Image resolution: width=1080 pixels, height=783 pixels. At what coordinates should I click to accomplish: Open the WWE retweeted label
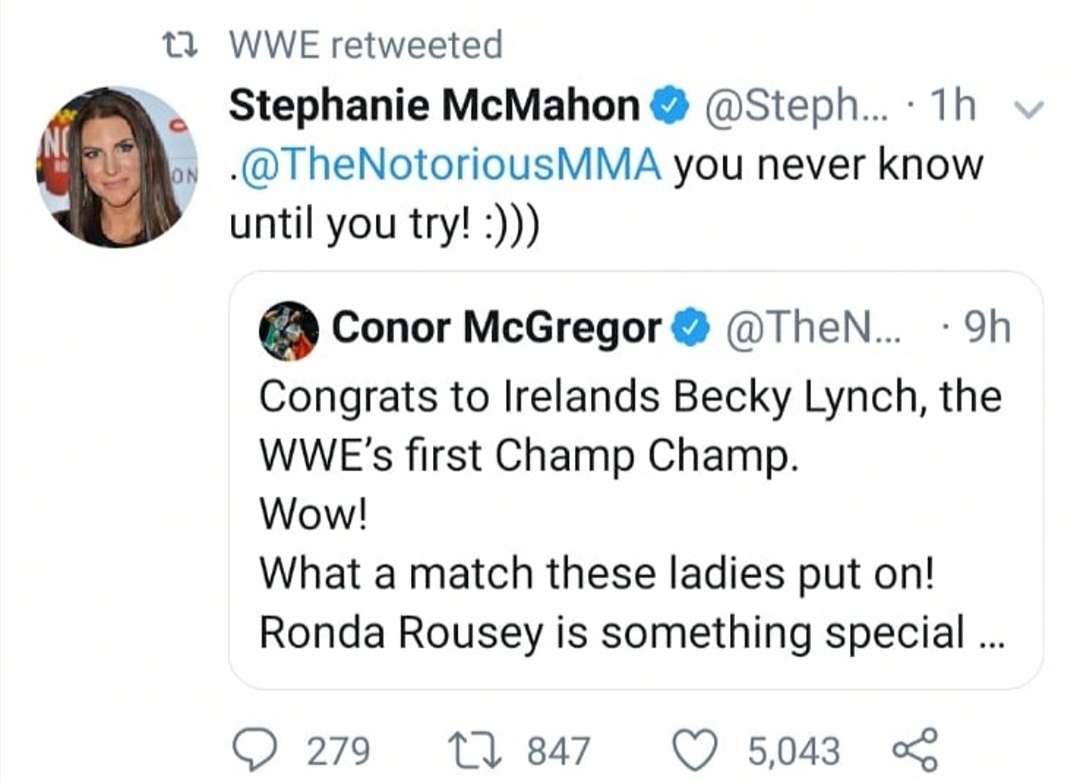point(365,45)
